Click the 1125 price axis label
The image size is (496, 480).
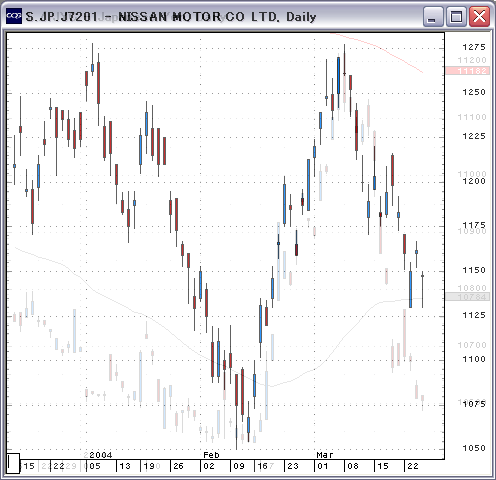click(474, 315)
